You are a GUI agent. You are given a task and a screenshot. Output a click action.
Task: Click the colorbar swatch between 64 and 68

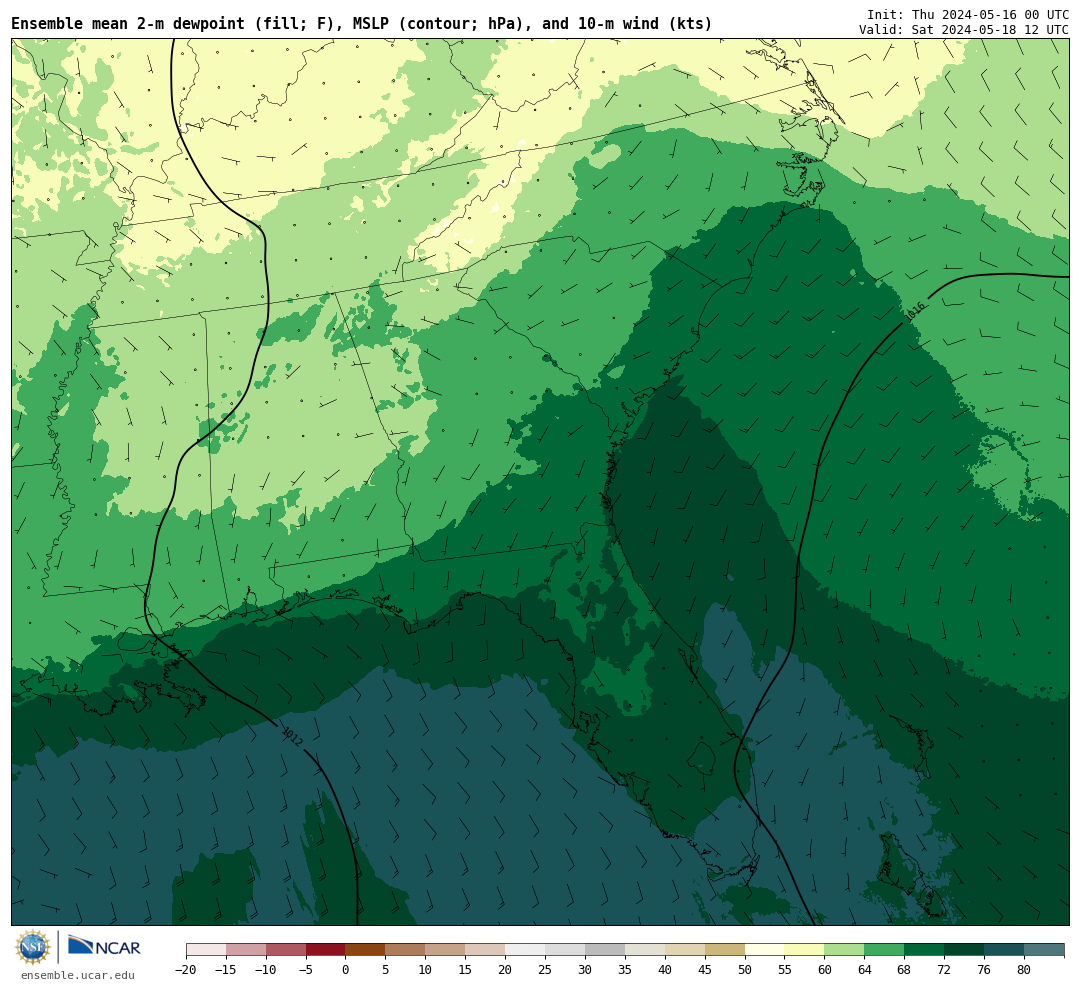pyautogui.click(x=884, y=950)
